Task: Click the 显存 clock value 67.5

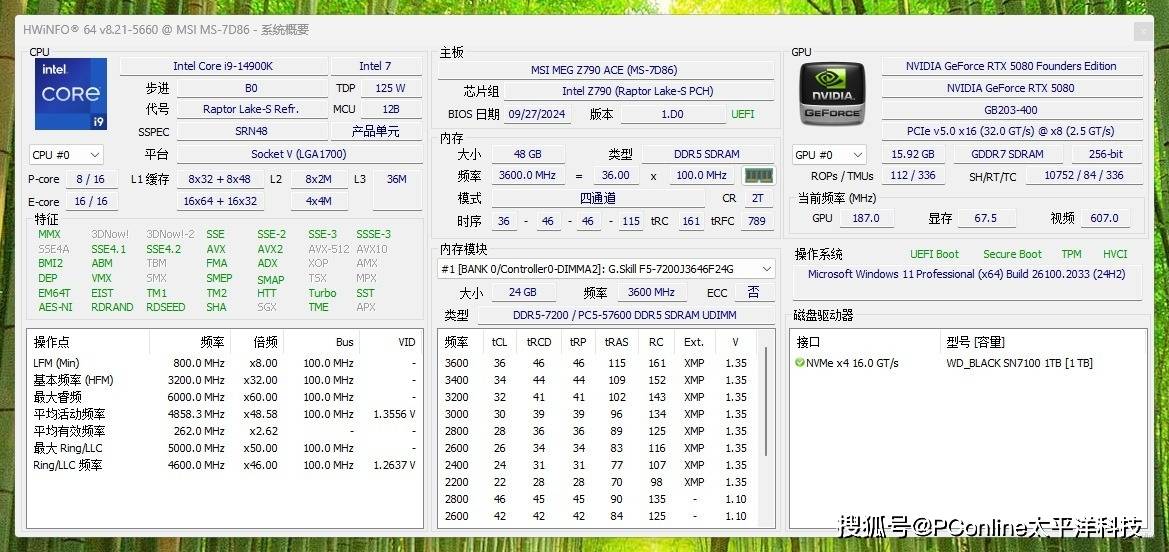Action: click(986, 219)
